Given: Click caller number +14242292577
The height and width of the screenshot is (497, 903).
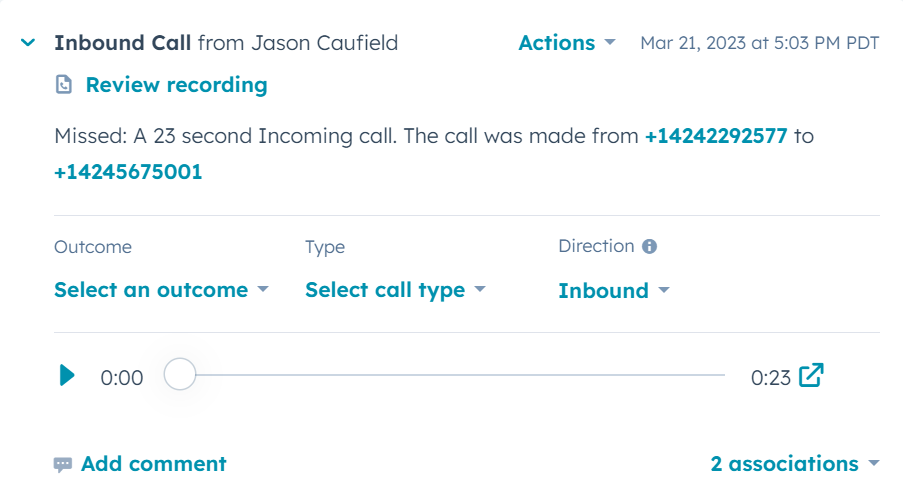Looking at the screenshot, I should coord(716,136).
